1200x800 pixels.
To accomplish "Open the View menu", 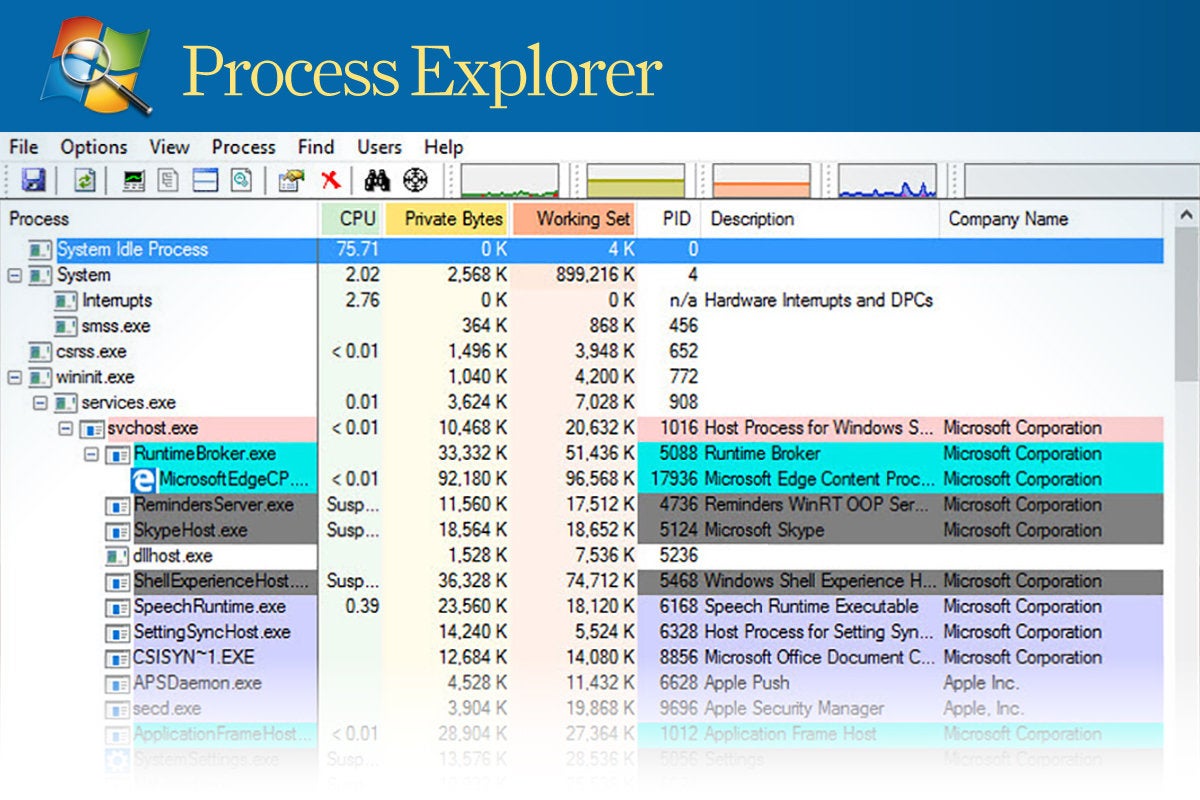I will pos(169,147).
